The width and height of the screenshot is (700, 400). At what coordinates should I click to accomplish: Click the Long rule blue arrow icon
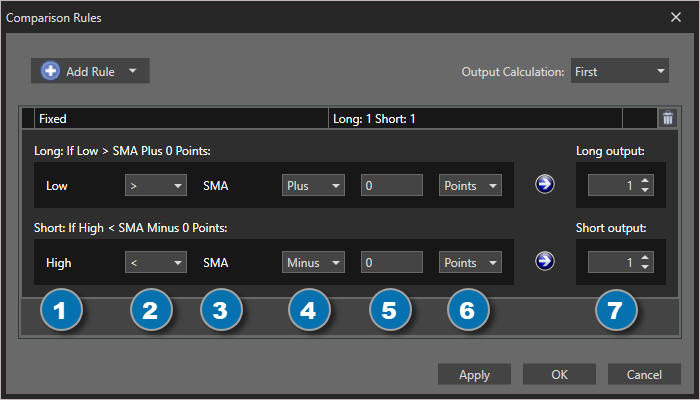tap(545, 184)
